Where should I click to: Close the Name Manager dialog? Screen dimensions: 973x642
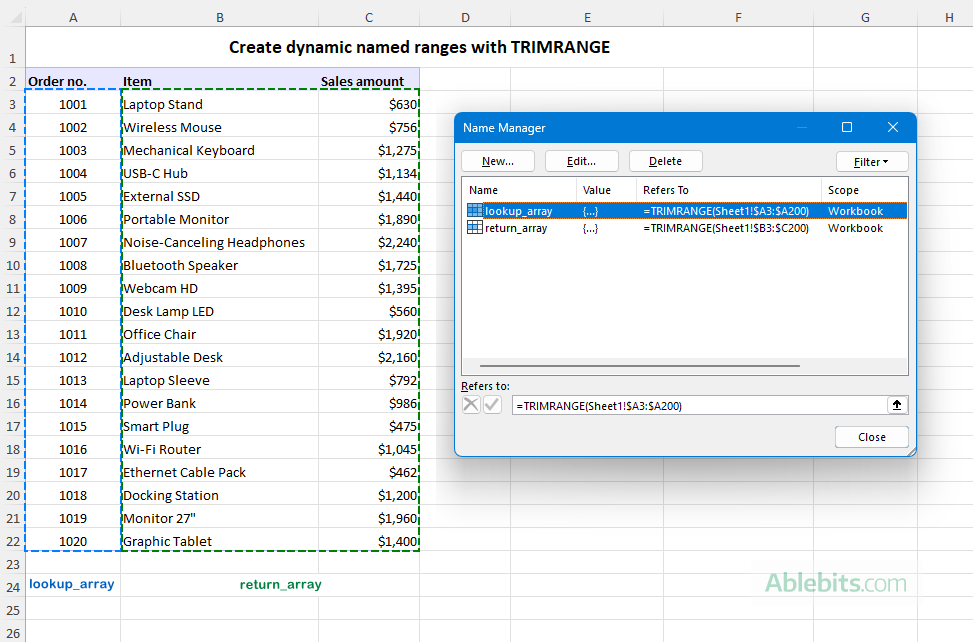(871, 437)
